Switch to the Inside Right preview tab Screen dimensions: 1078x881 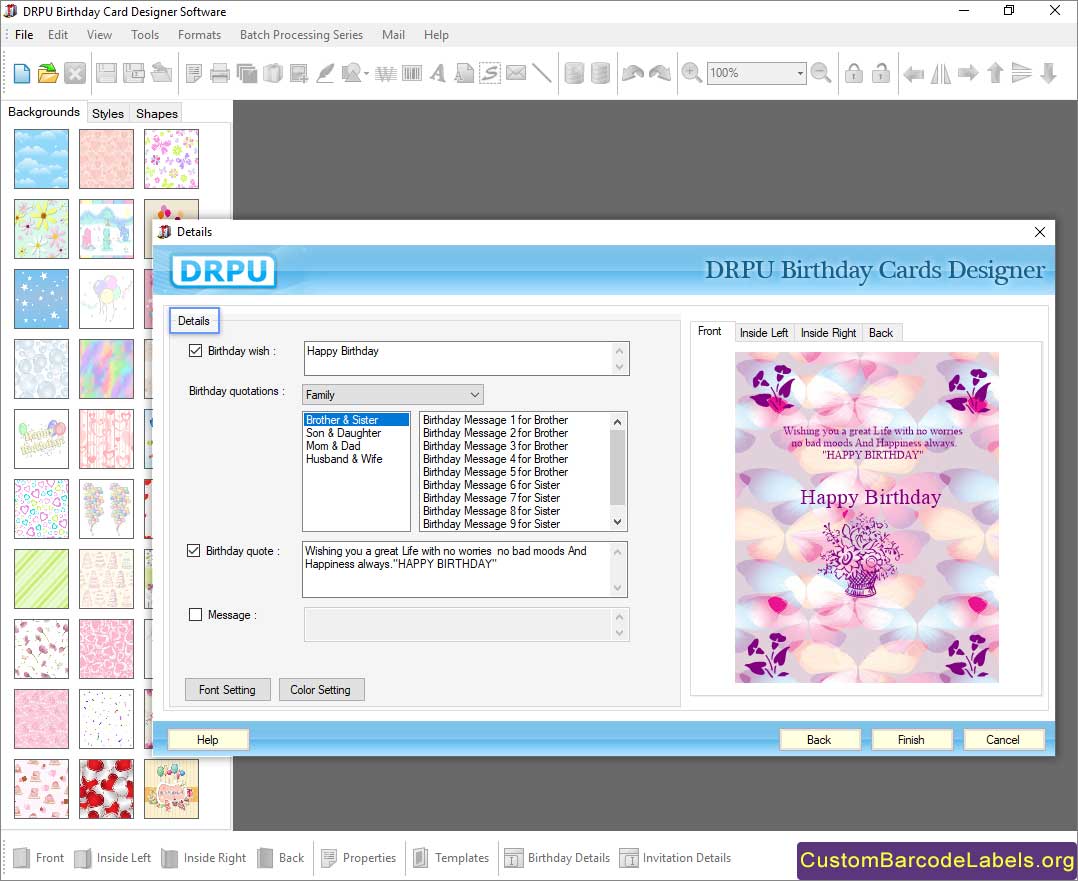point(828,333)
